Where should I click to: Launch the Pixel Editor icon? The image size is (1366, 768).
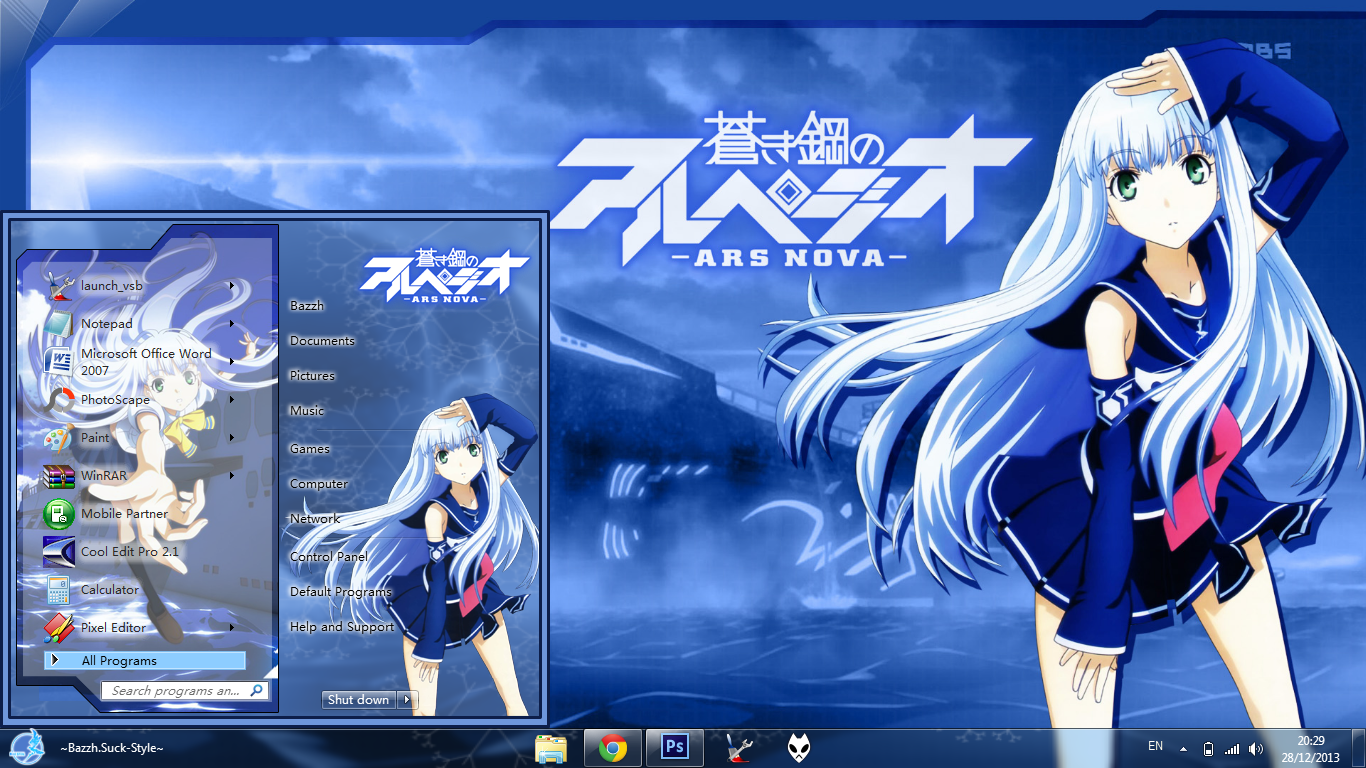tap(59, 628)
